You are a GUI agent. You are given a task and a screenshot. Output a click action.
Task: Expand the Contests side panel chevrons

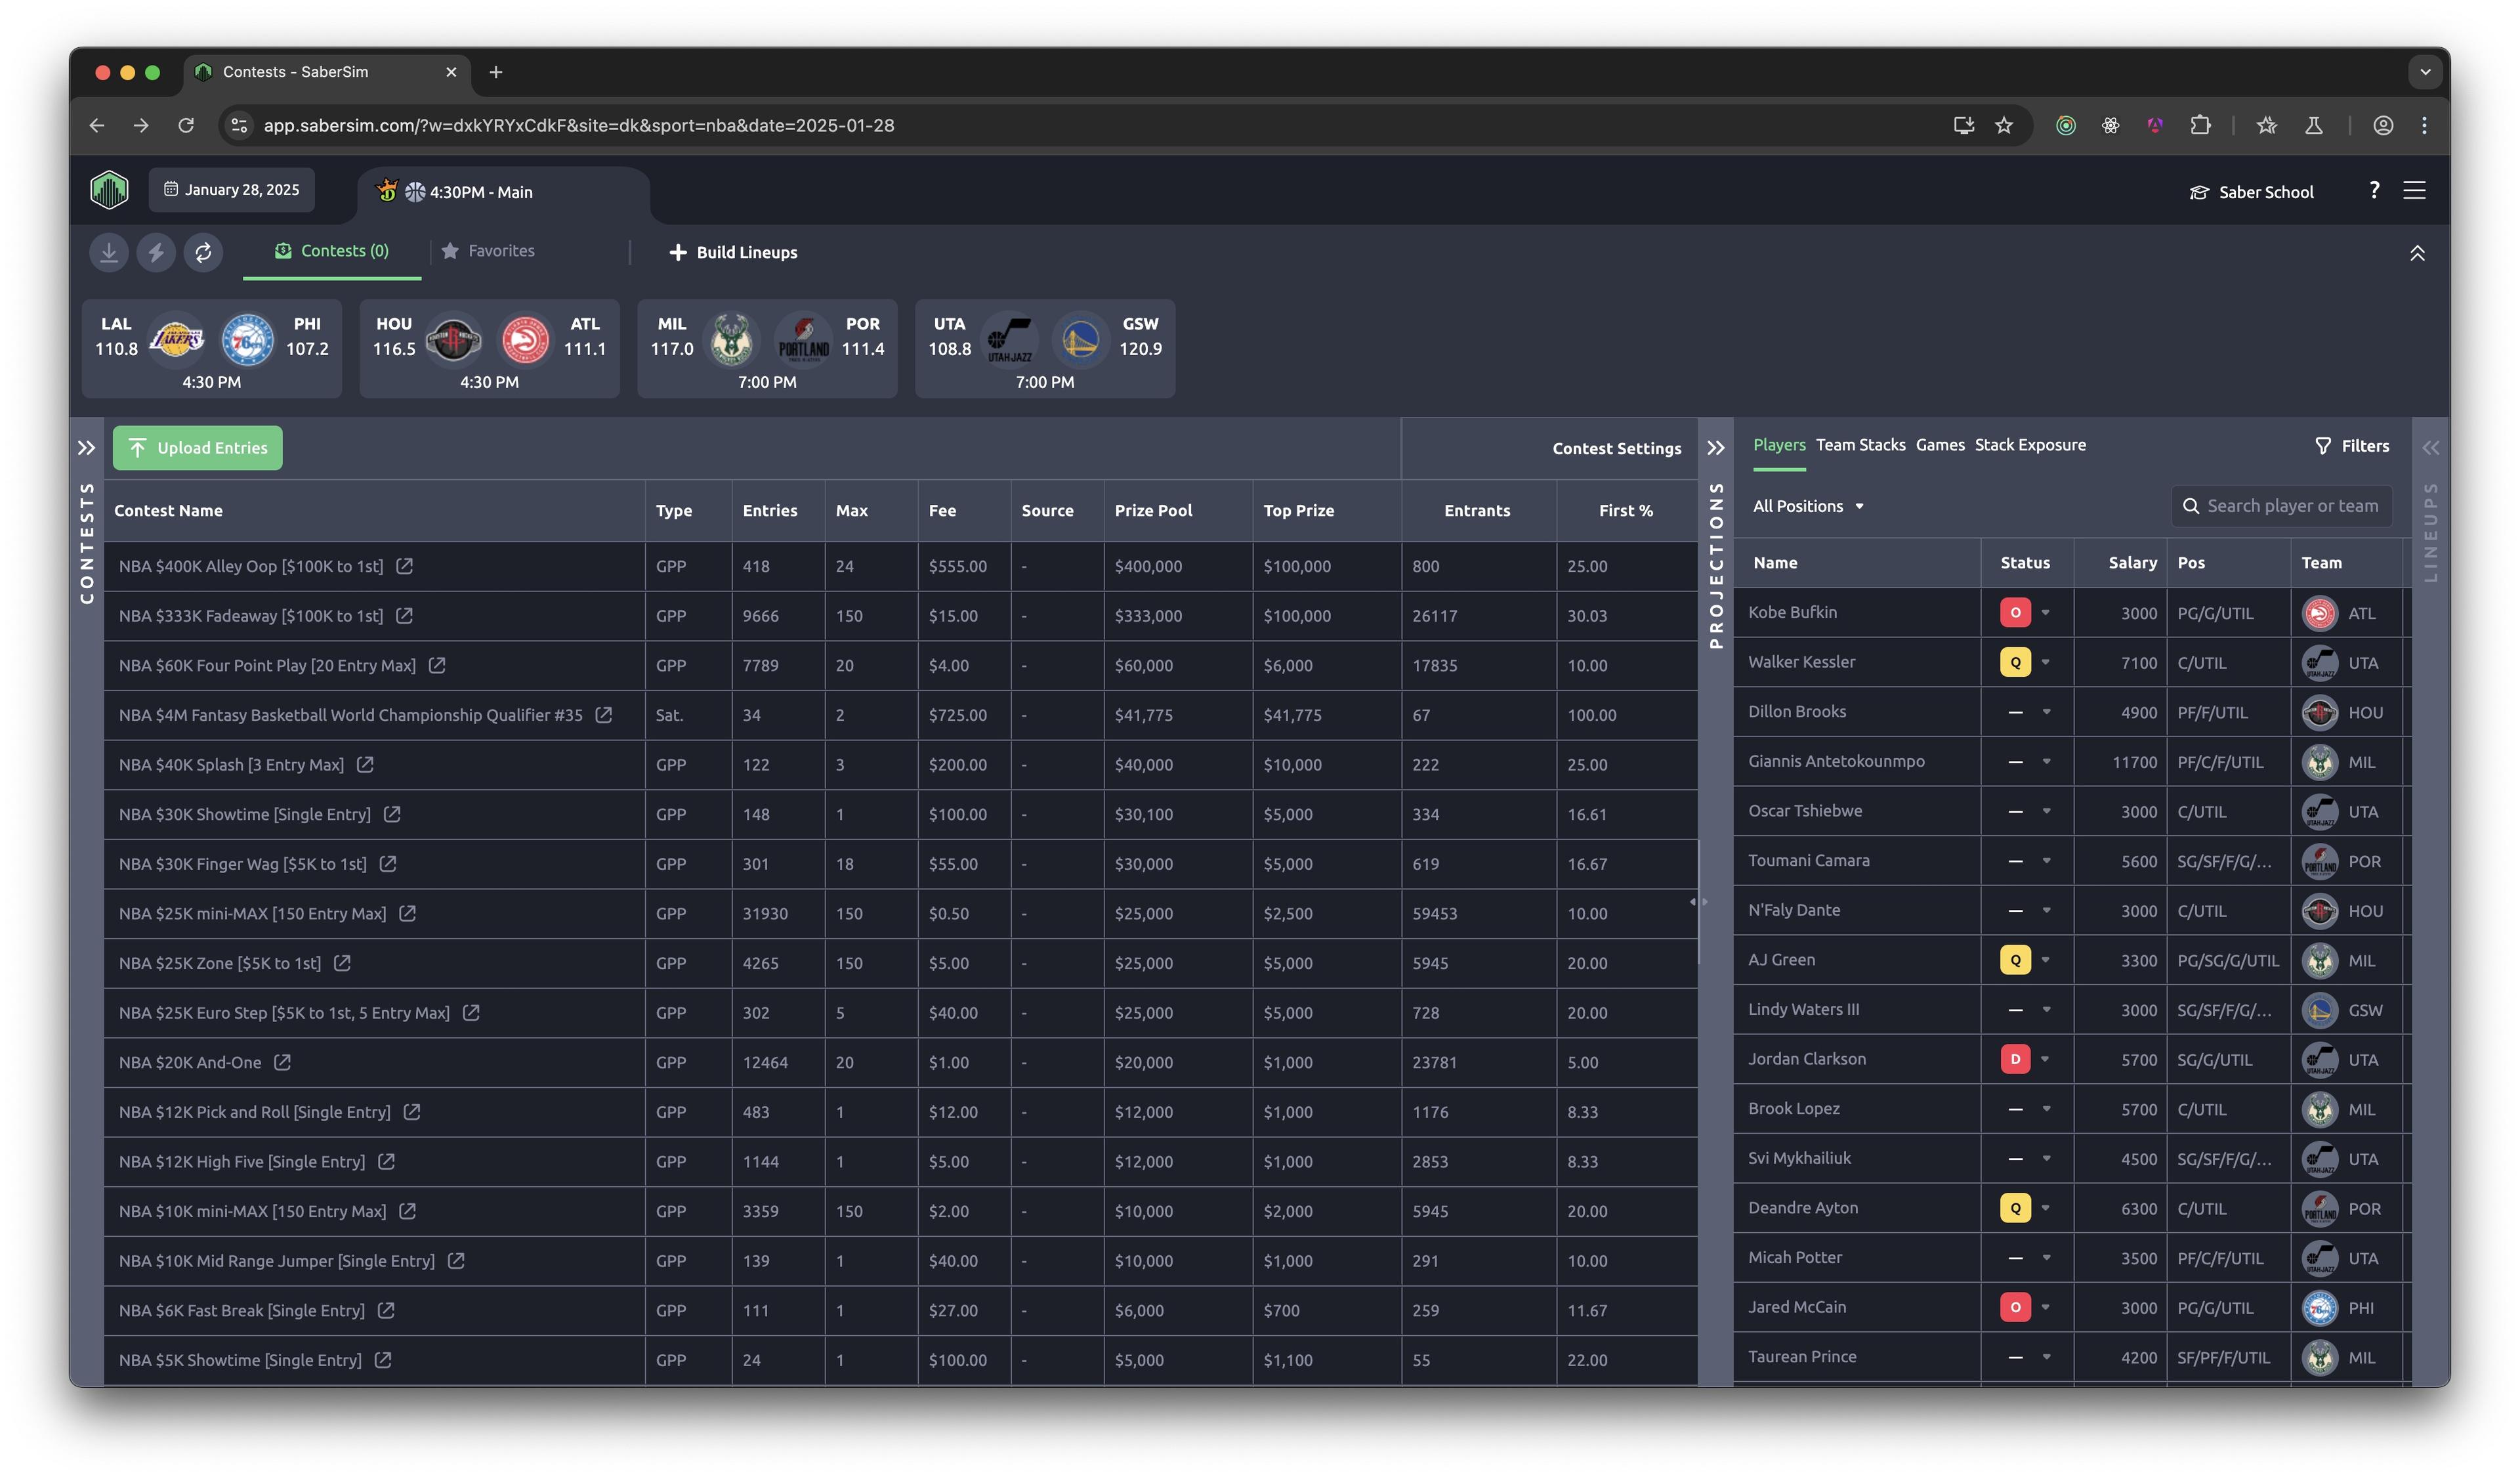coord(86,448)
